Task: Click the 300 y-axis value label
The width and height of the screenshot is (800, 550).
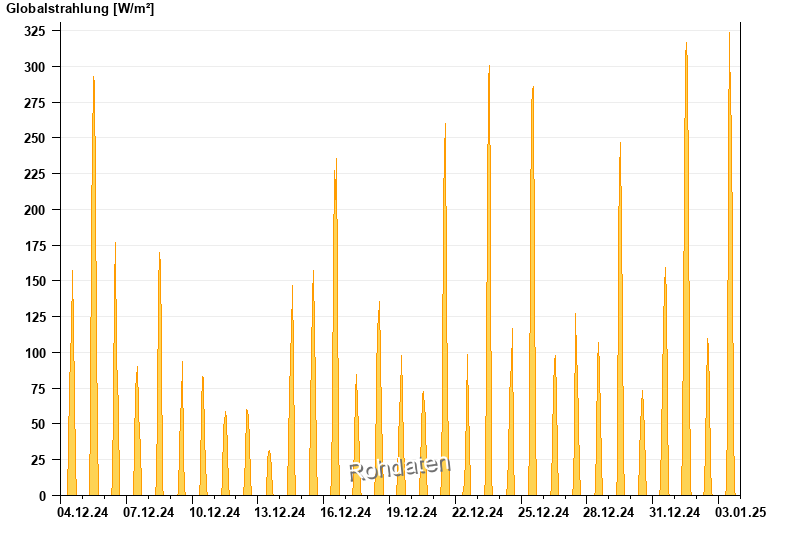Action: tap(35, 67)
